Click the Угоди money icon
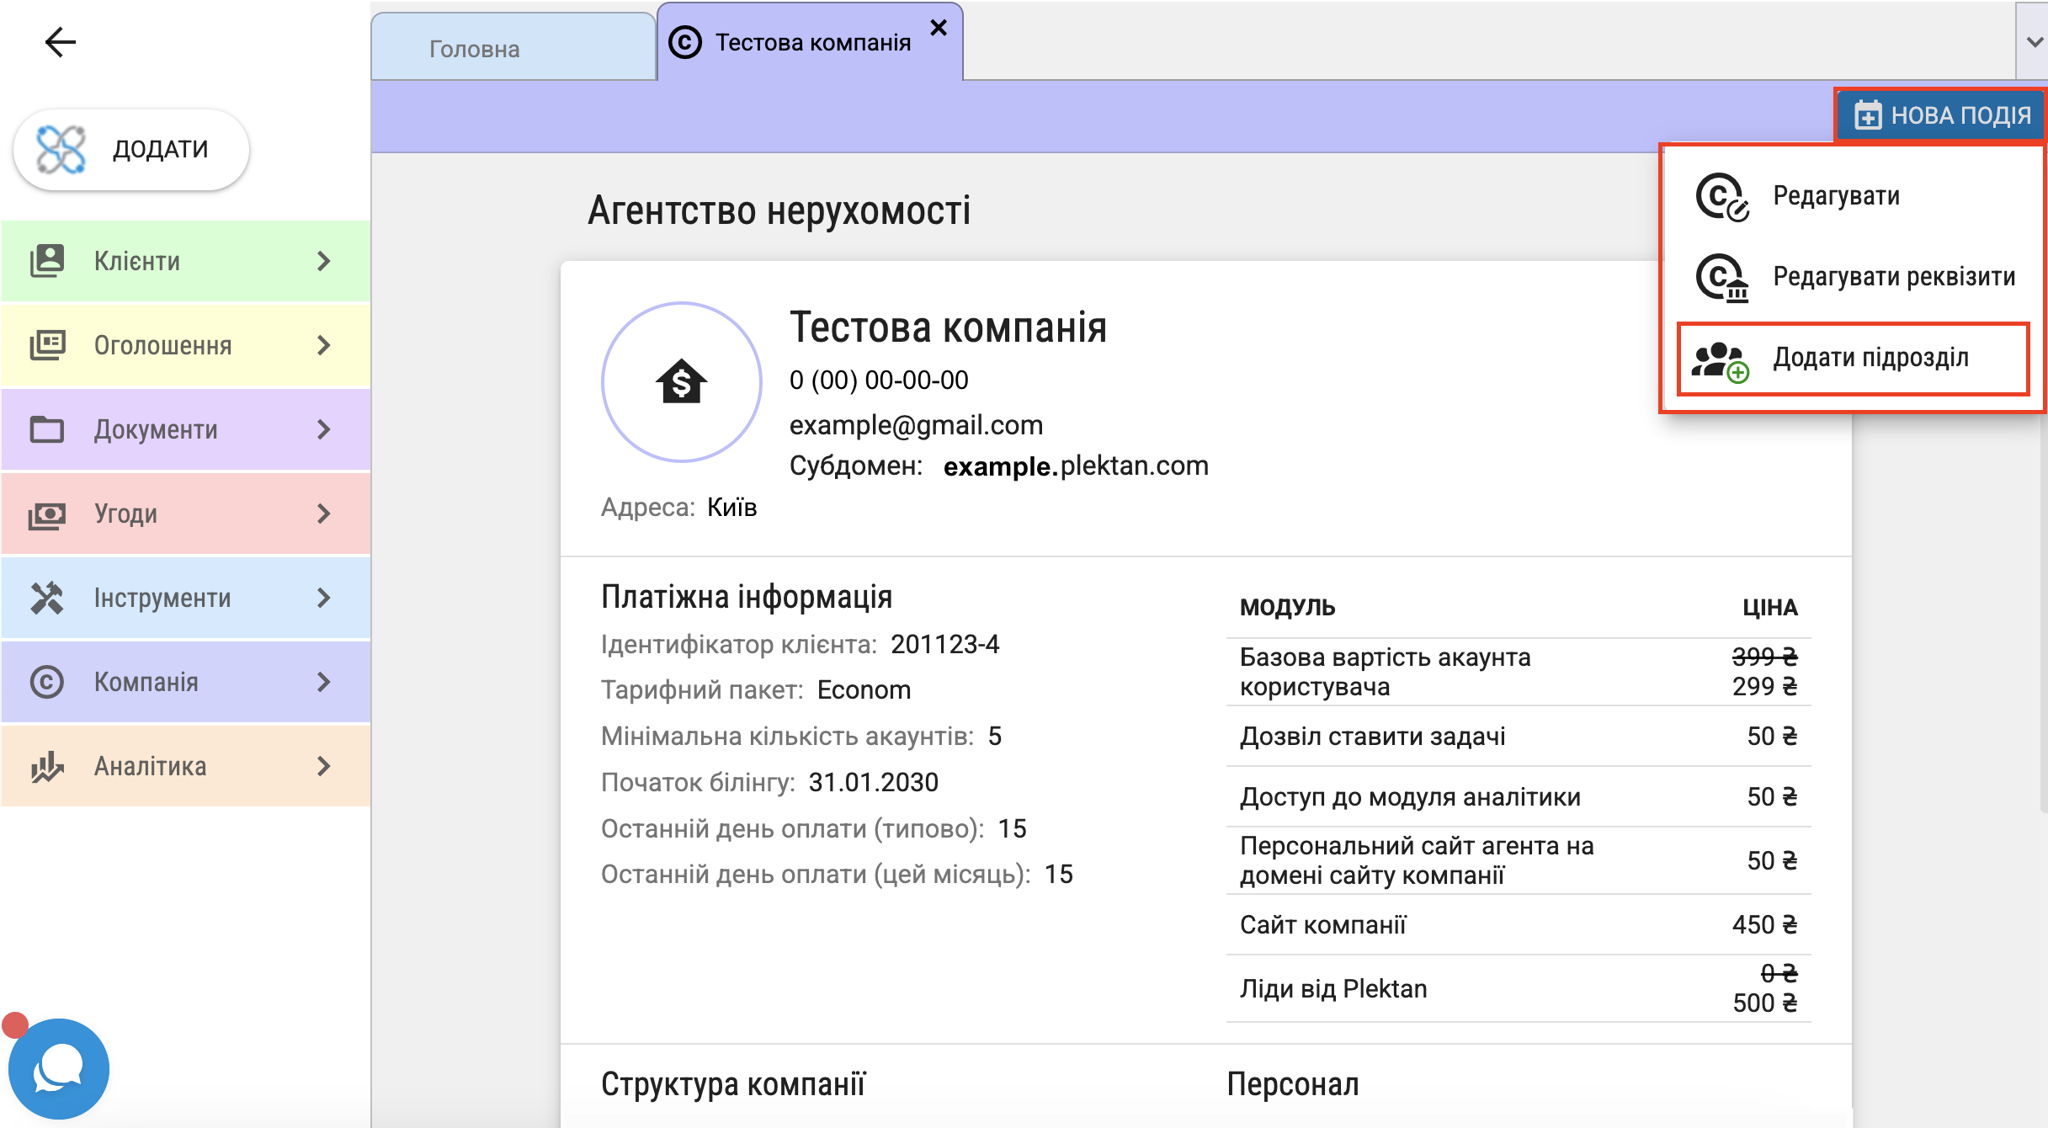 click(47, 514)
